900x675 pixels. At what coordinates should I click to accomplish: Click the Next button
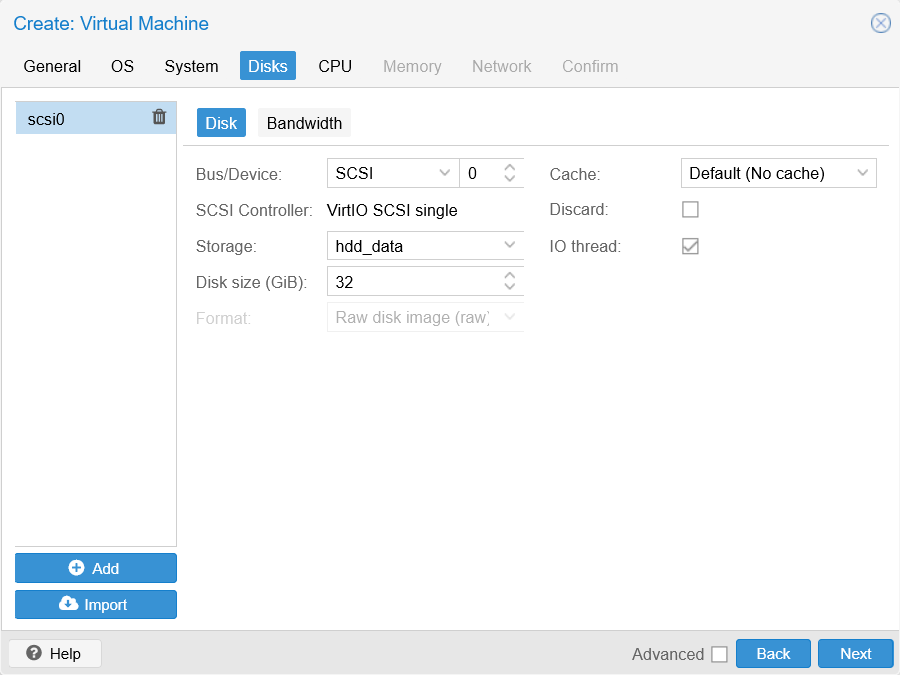tap(855, 653)
